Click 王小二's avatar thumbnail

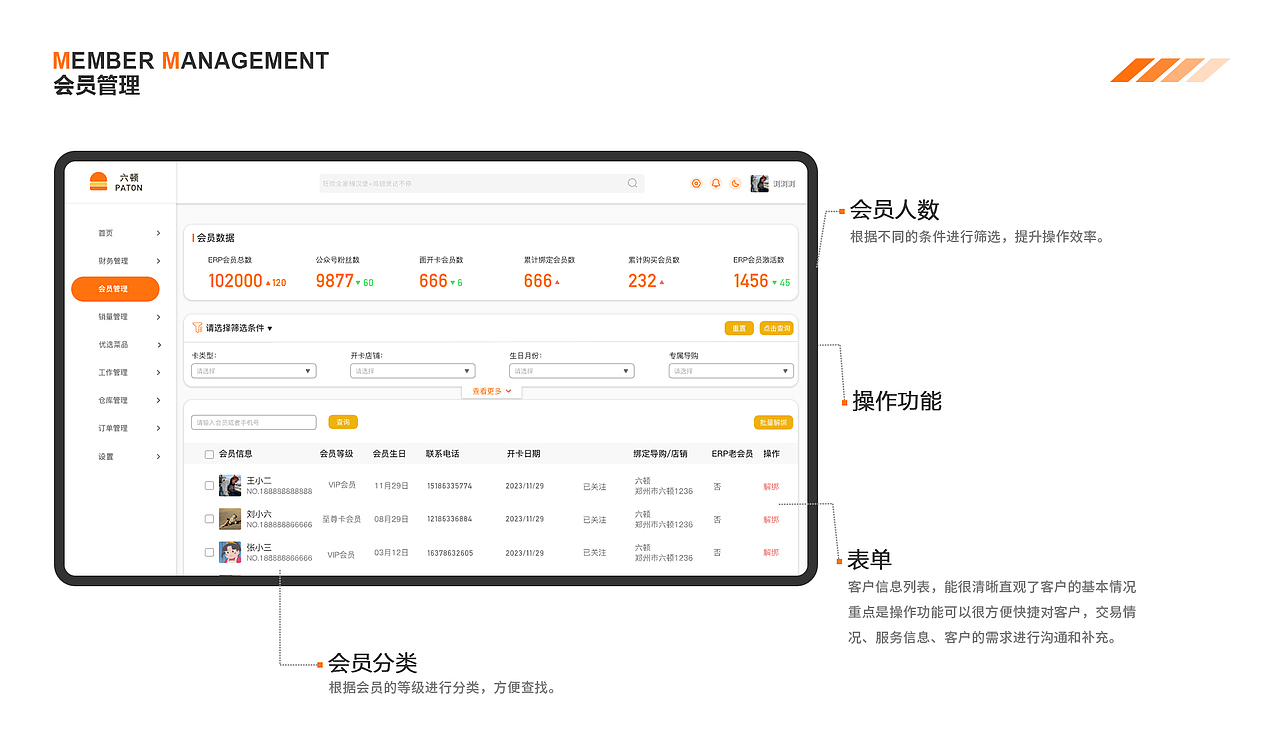pos(230,486)
